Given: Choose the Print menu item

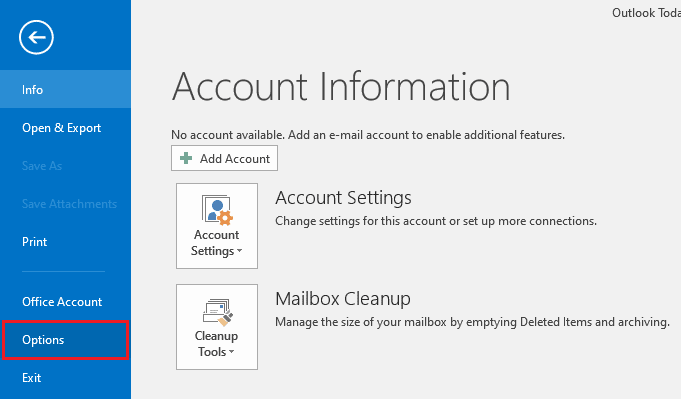Looking at the screenshot, I should coord(65,242).
